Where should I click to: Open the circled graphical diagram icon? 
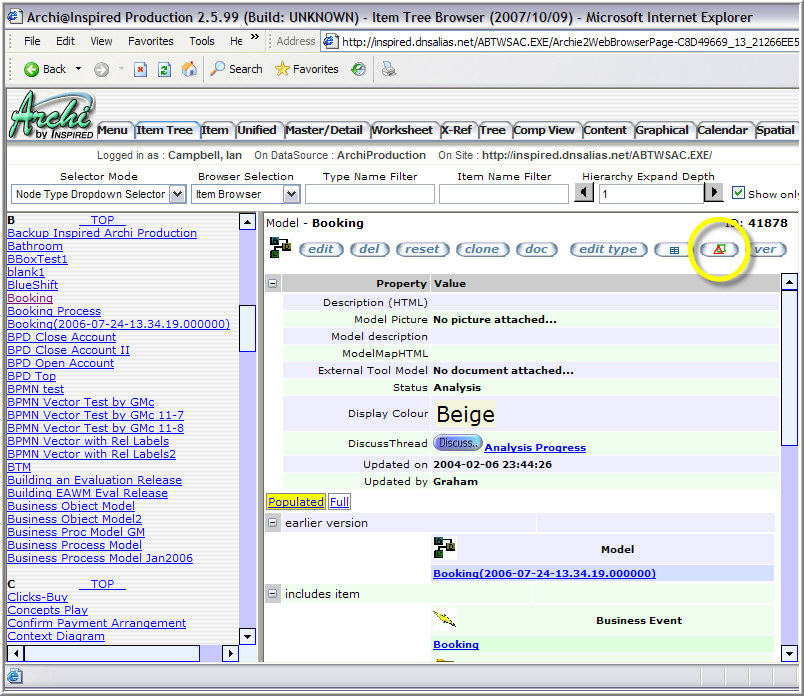[x=718, y=249]
